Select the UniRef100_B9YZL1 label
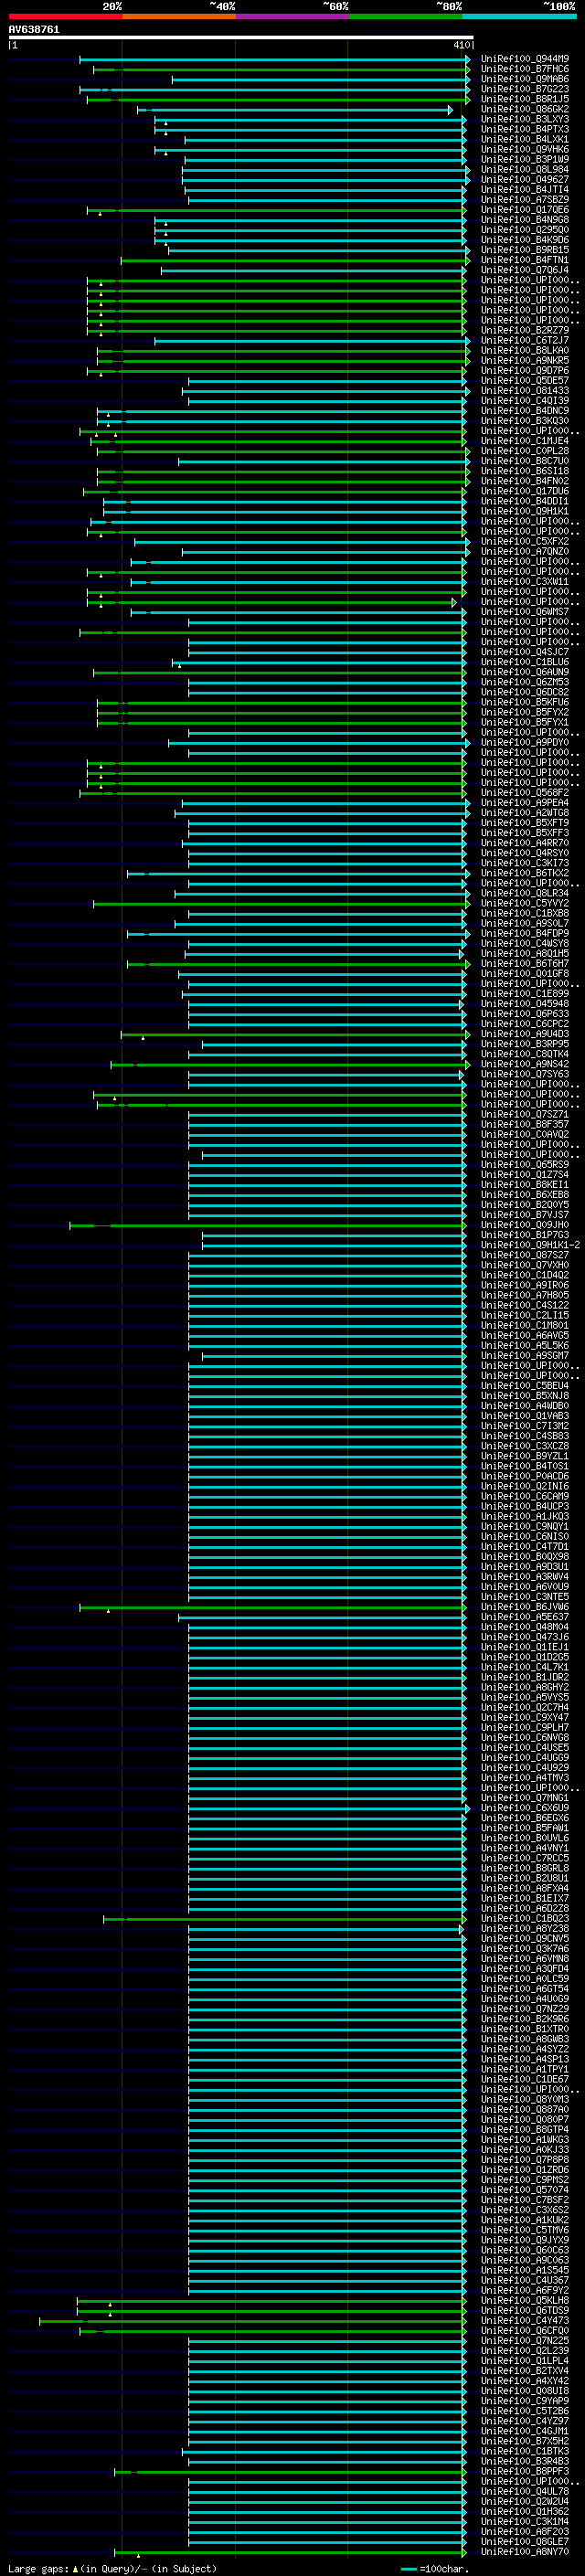 click(x=525, y=1456)
